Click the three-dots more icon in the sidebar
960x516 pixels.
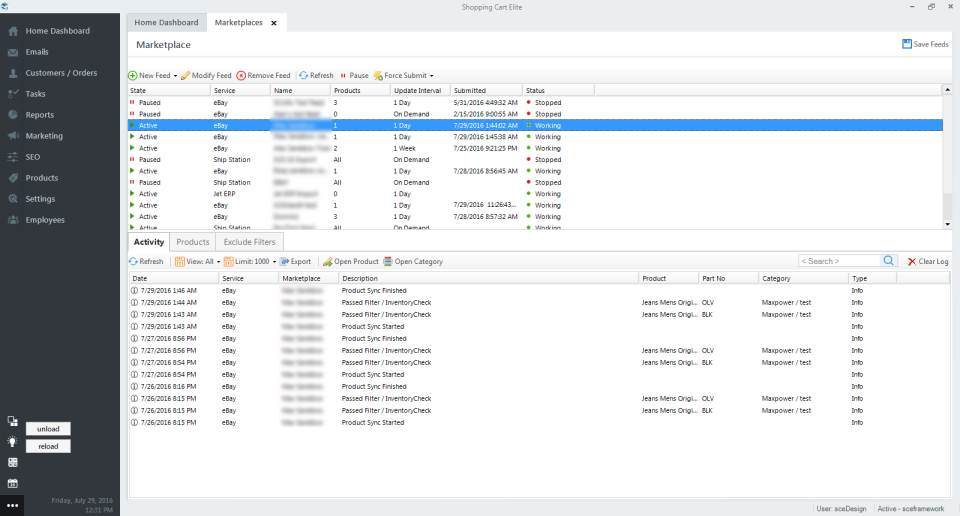pyautogui.click(x=12, y=505)
